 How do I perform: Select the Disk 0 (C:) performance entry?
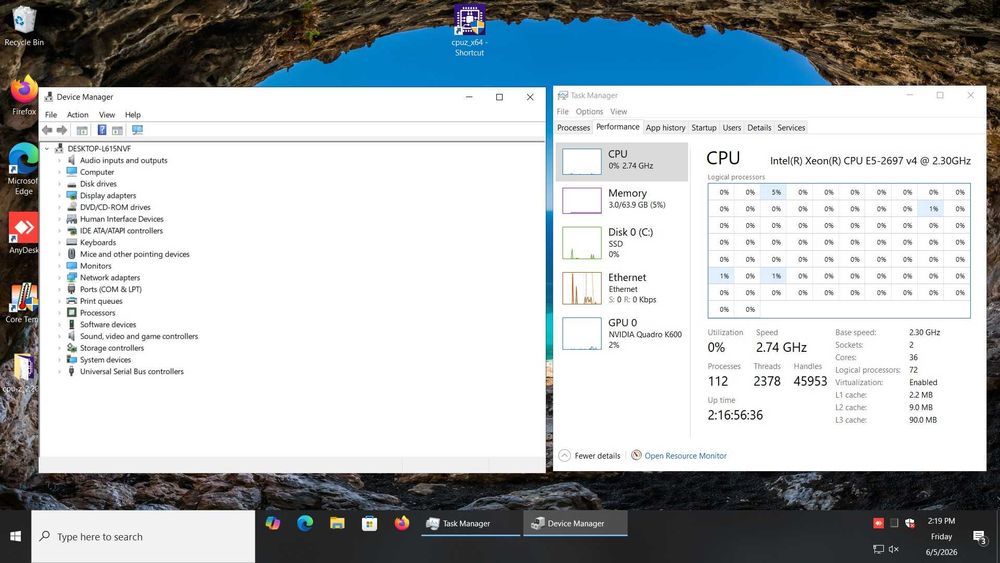[x=622, y=243]
